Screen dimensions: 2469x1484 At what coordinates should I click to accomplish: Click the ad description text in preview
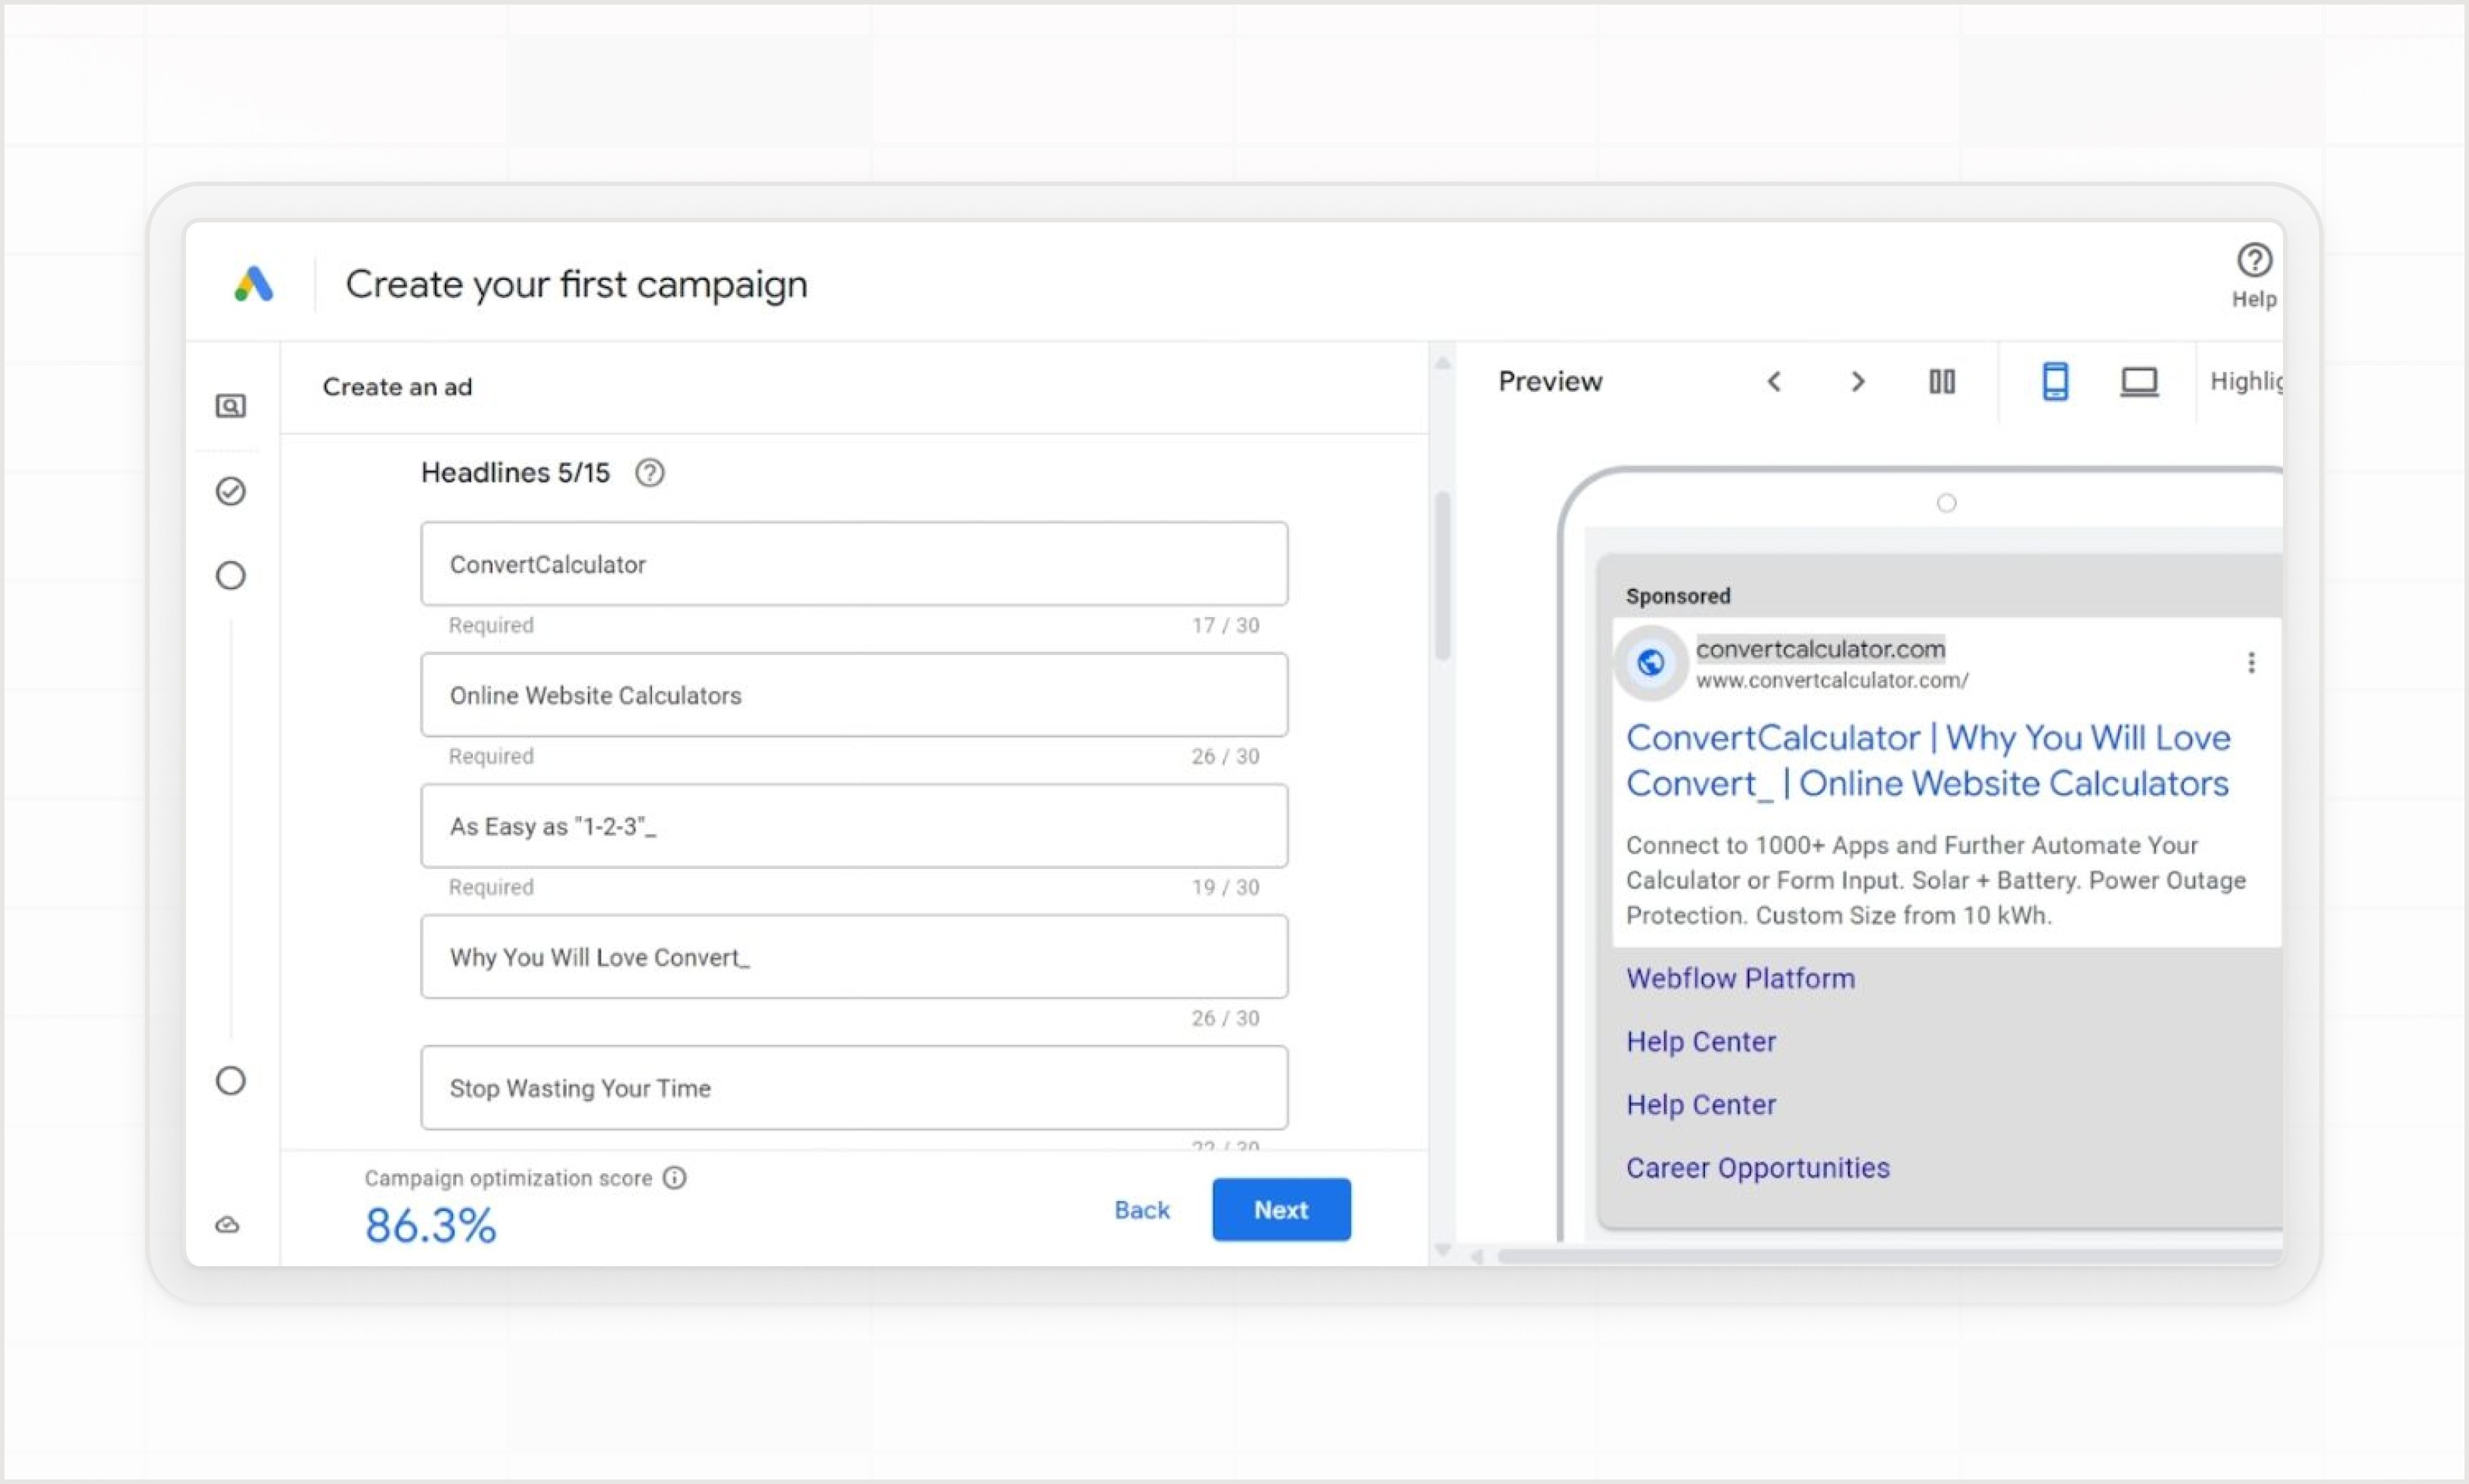coord(1936,880)
